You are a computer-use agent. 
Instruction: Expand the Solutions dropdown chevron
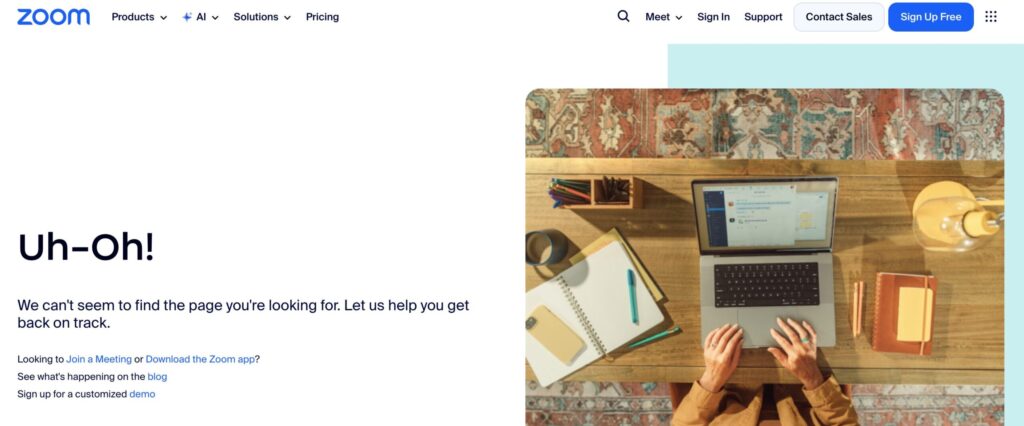[x=287, y=18]
